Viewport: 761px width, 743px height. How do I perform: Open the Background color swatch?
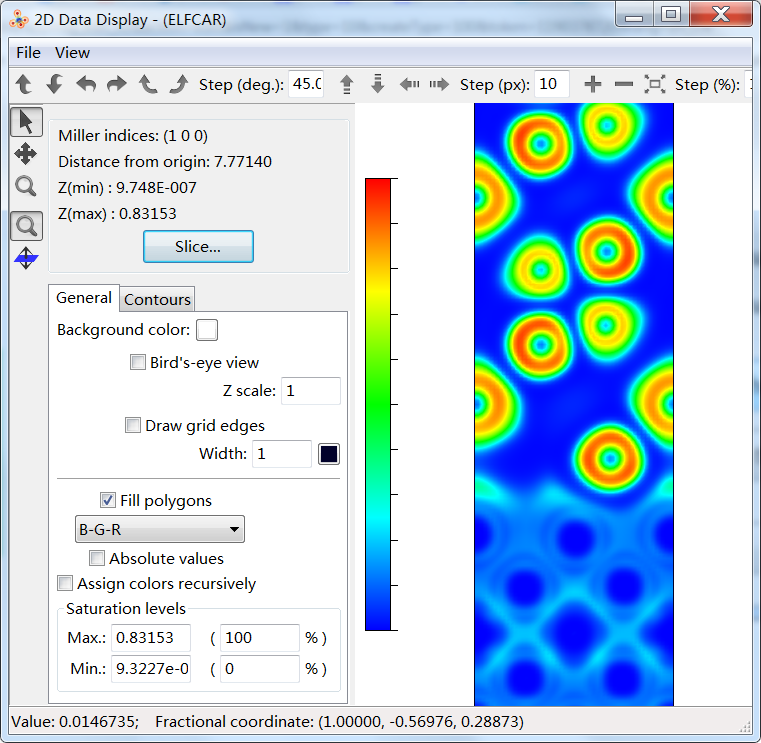(207, 330)
